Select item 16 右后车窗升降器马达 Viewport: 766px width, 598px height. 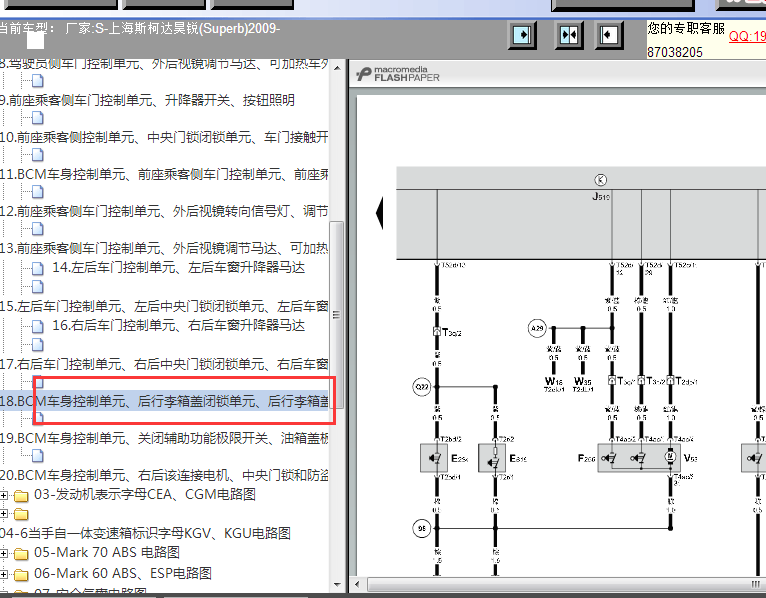point(178,325)
